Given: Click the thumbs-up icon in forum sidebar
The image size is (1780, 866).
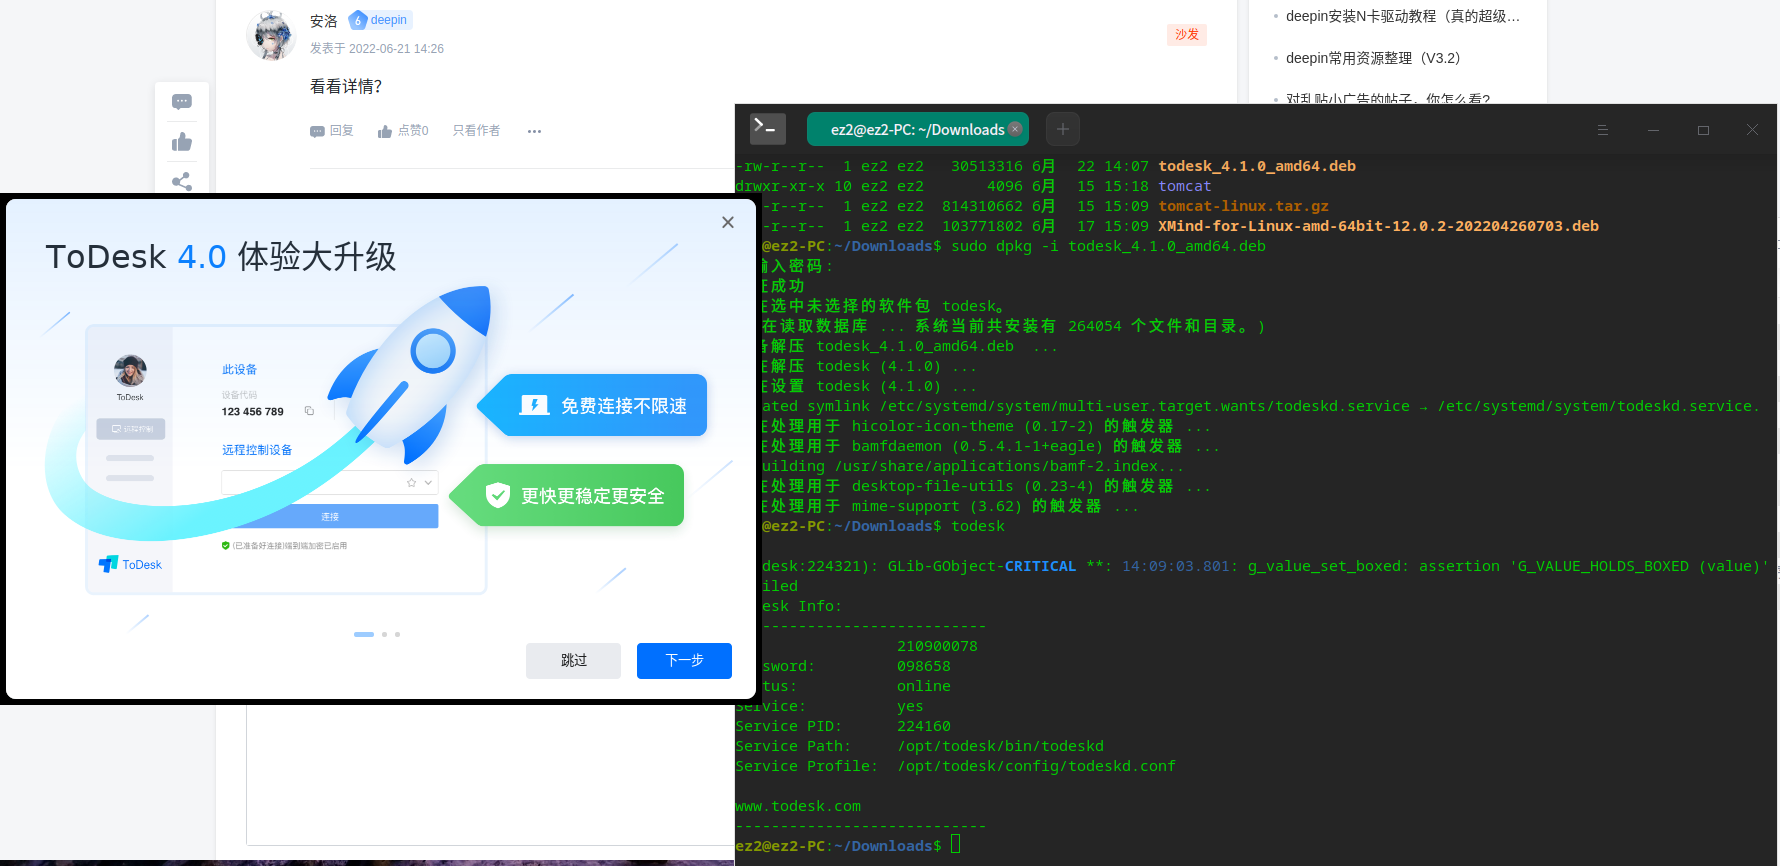Looking at the screenshot, I should pos(182,142).
